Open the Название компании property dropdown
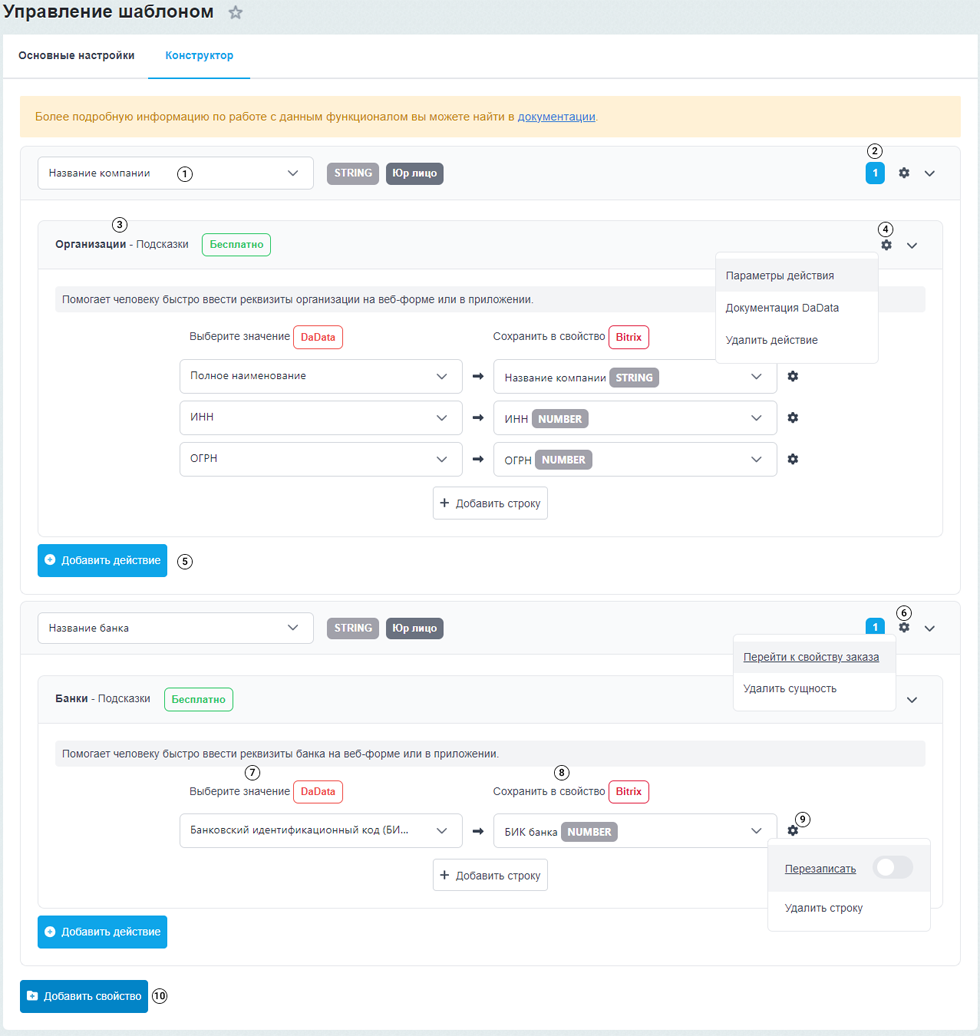980x1036 pixels. (x=175, y=173)
